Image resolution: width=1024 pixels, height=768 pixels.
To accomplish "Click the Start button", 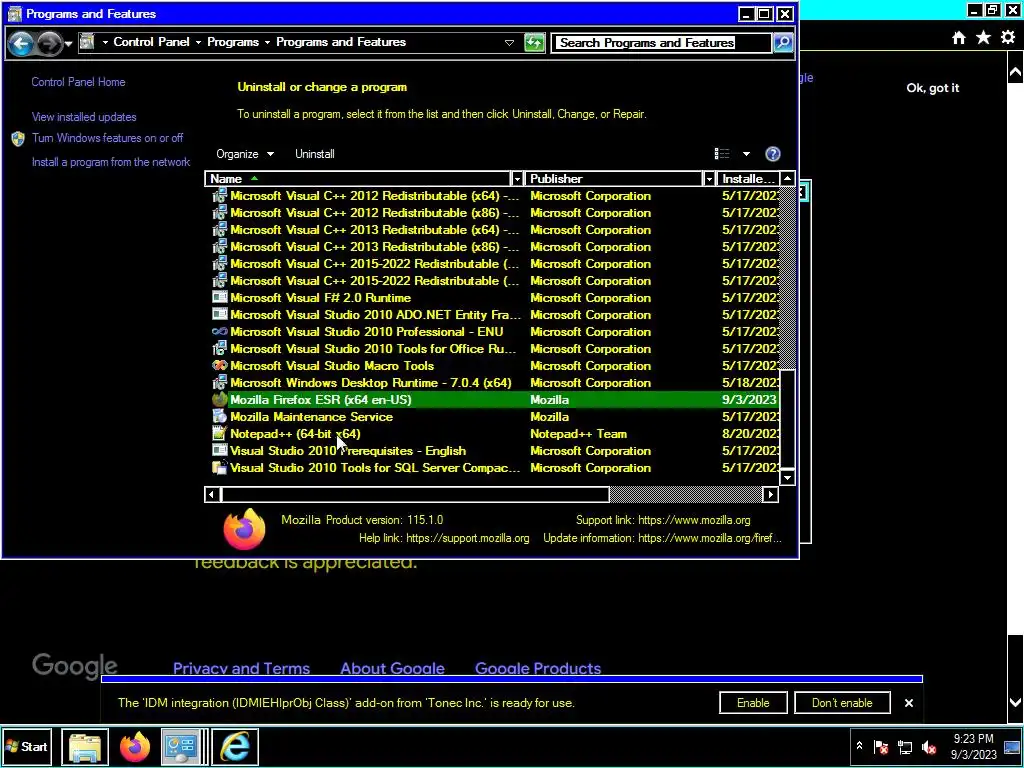I will point(27,746).
